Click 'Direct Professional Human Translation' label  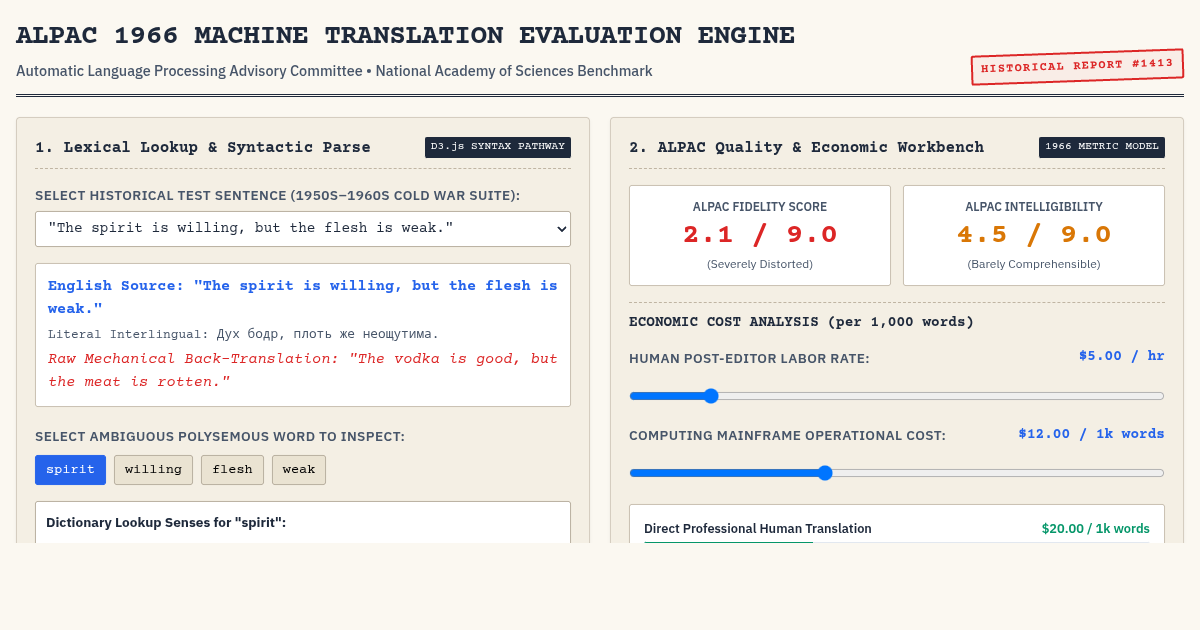click(x=758, y=529)
